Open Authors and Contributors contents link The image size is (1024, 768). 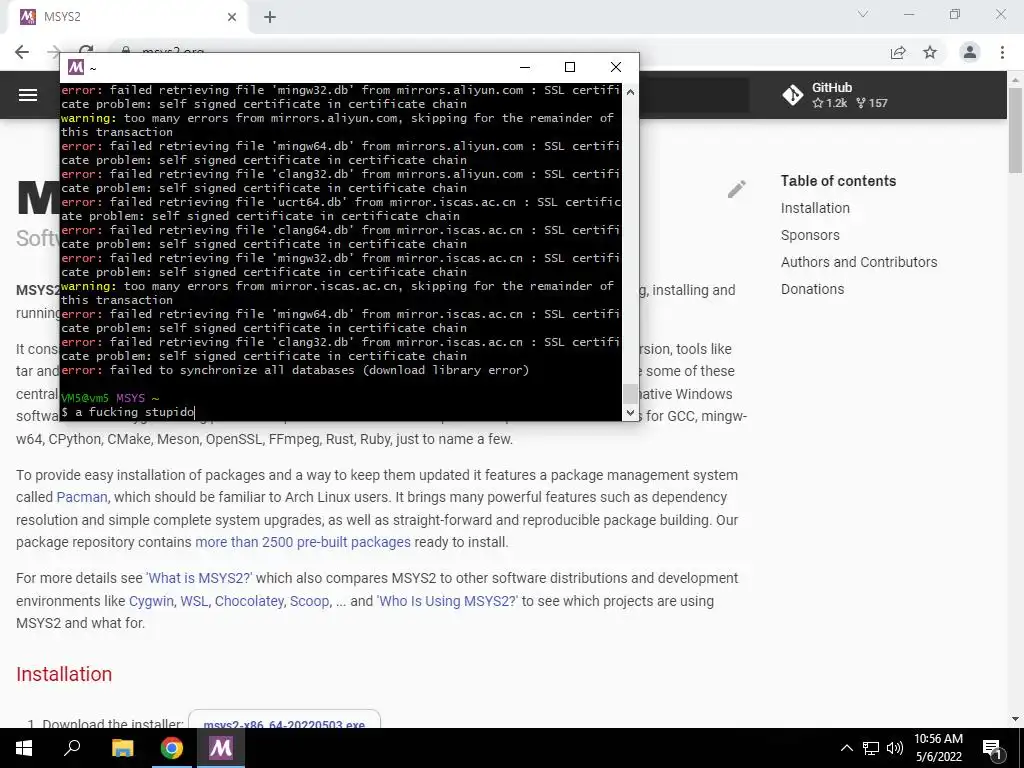[859, 262]
